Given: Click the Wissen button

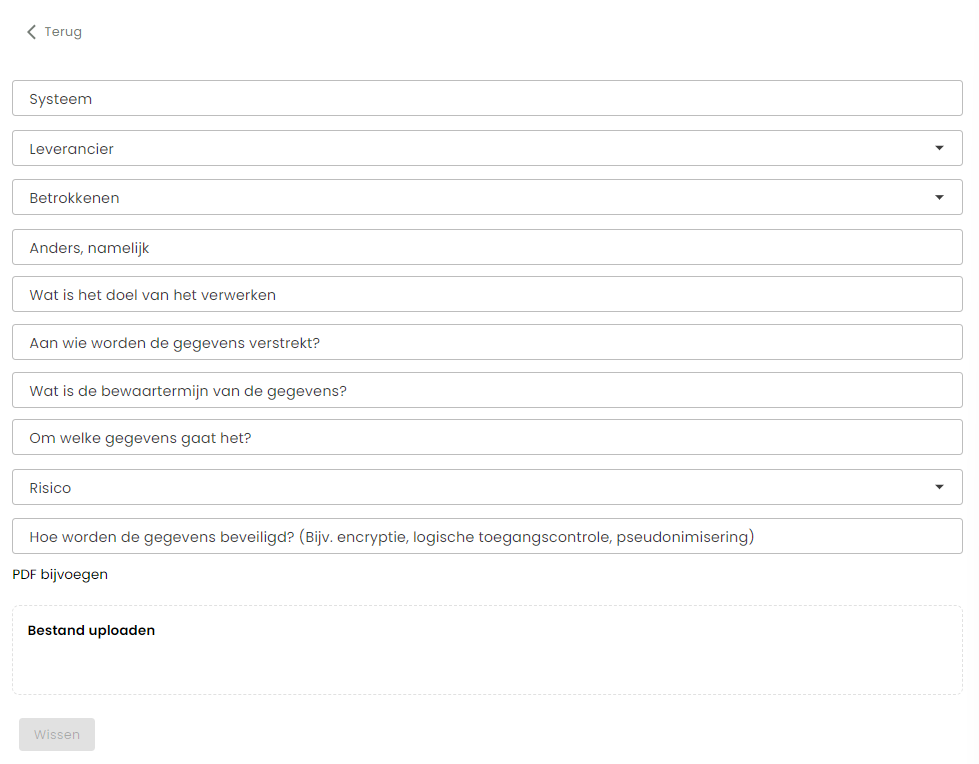Looking at the screenshot, I should [x=57, y=734].
